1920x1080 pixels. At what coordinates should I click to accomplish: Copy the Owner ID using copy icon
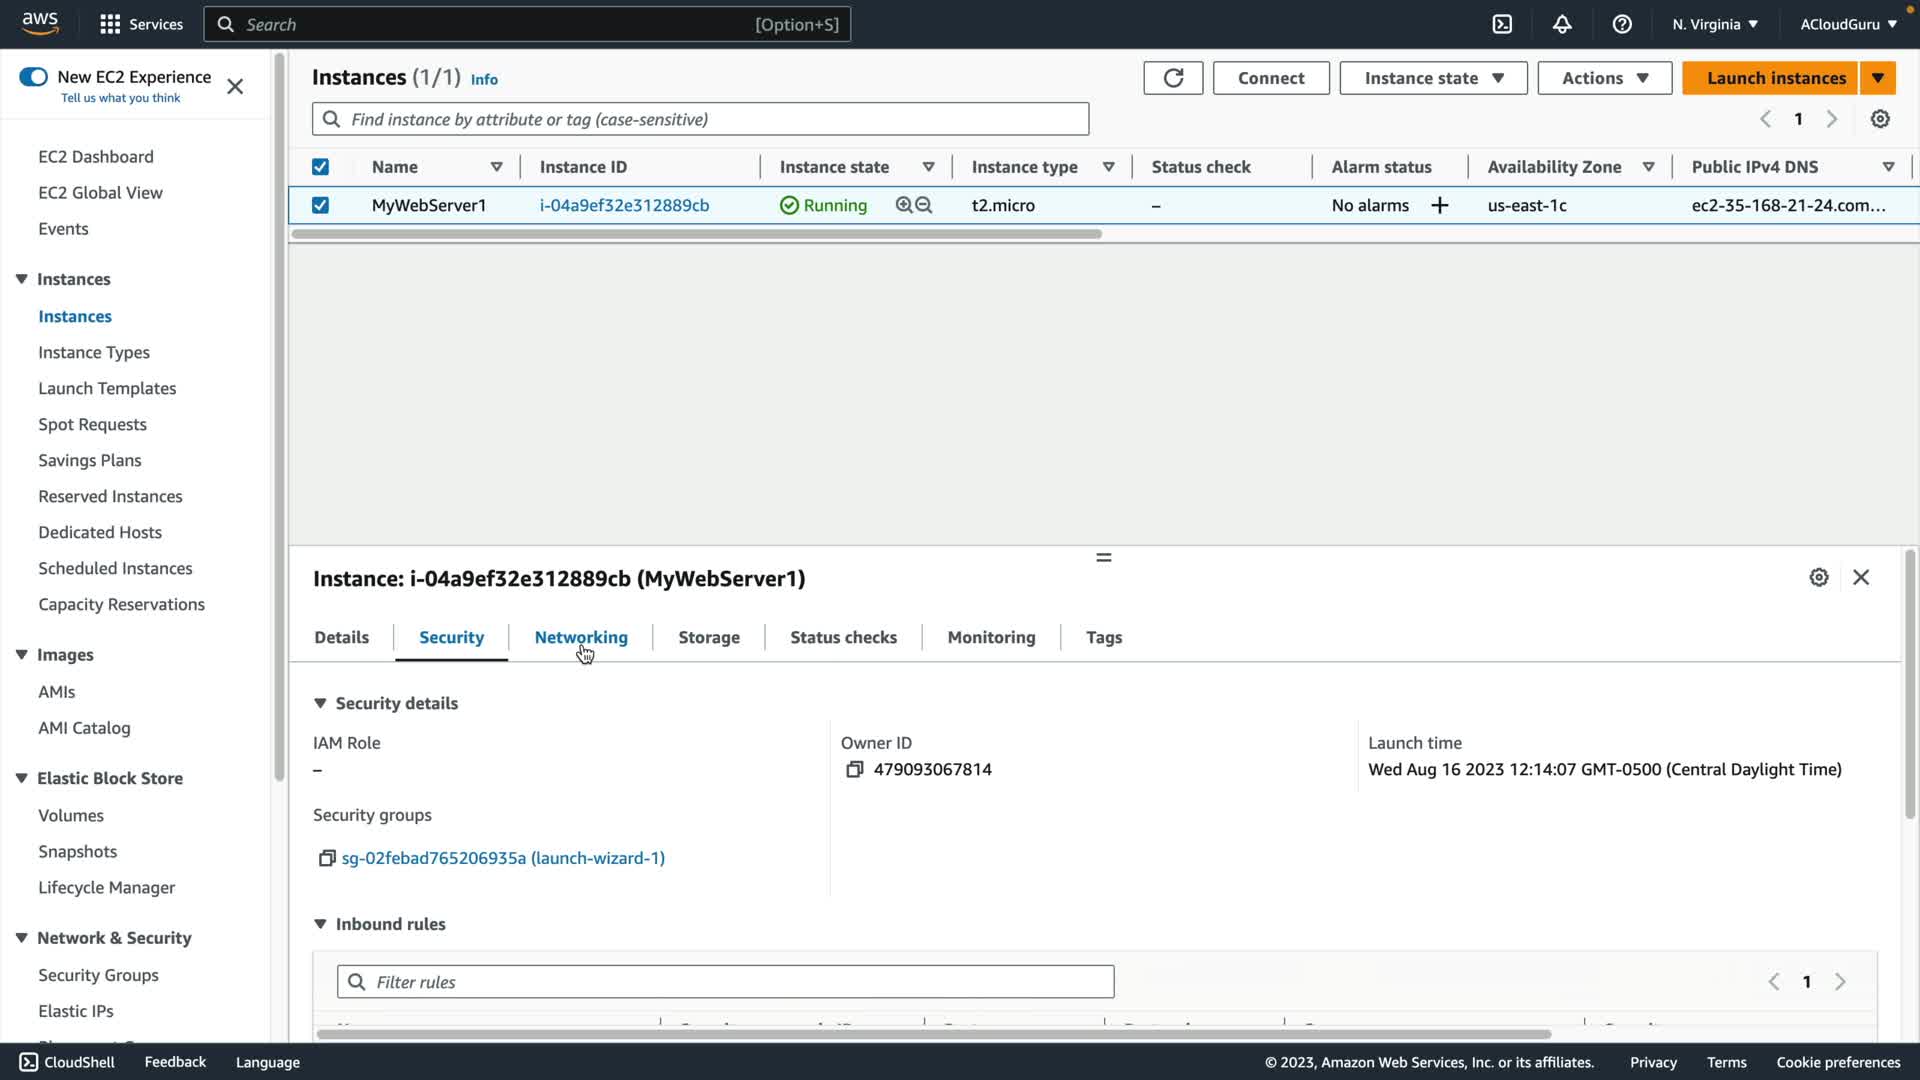point(854,769)
